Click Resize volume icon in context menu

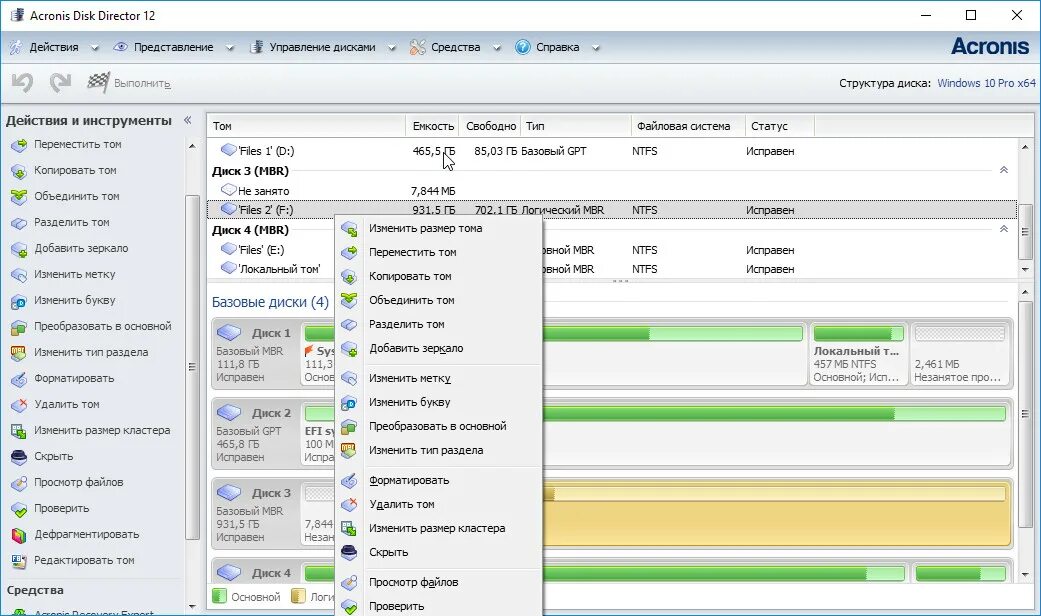349,229
